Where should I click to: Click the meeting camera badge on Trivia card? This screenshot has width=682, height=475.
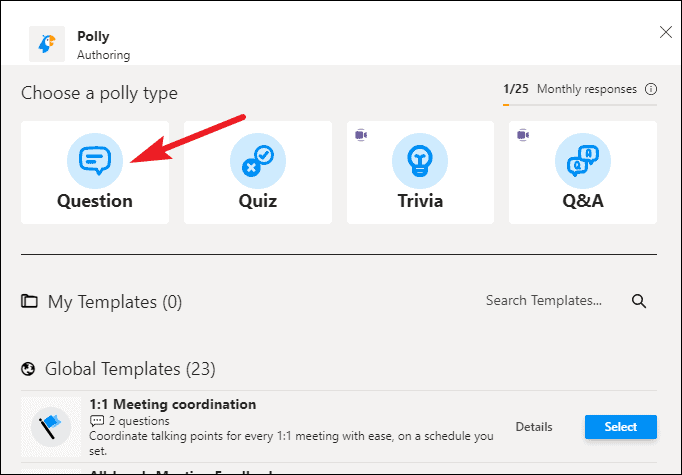(x=361, y=135)
